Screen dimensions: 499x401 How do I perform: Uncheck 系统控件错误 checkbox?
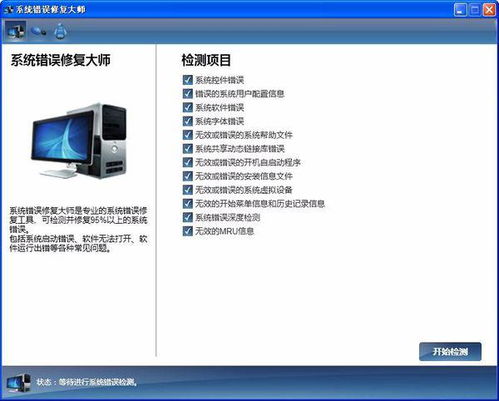click(x=188, y=80)
